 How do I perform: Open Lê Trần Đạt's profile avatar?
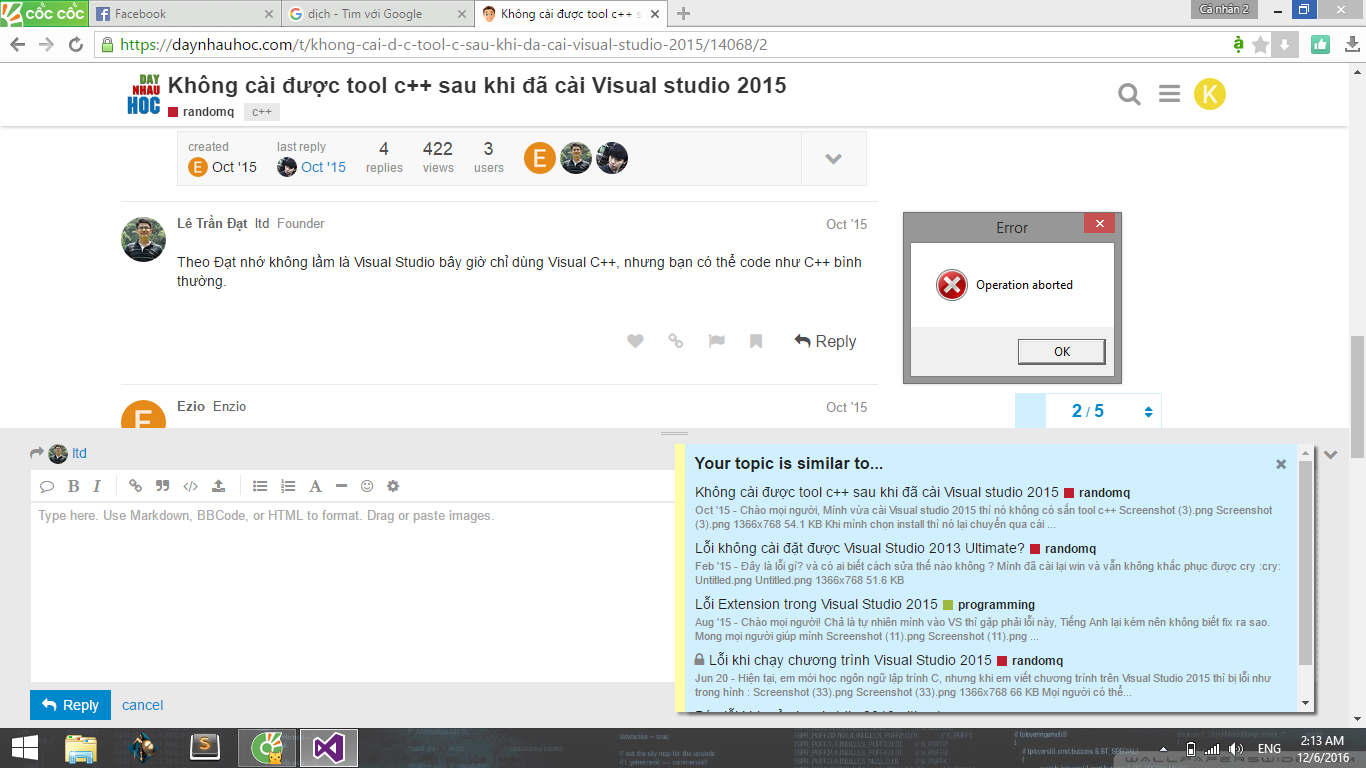[x=143, y=239]
